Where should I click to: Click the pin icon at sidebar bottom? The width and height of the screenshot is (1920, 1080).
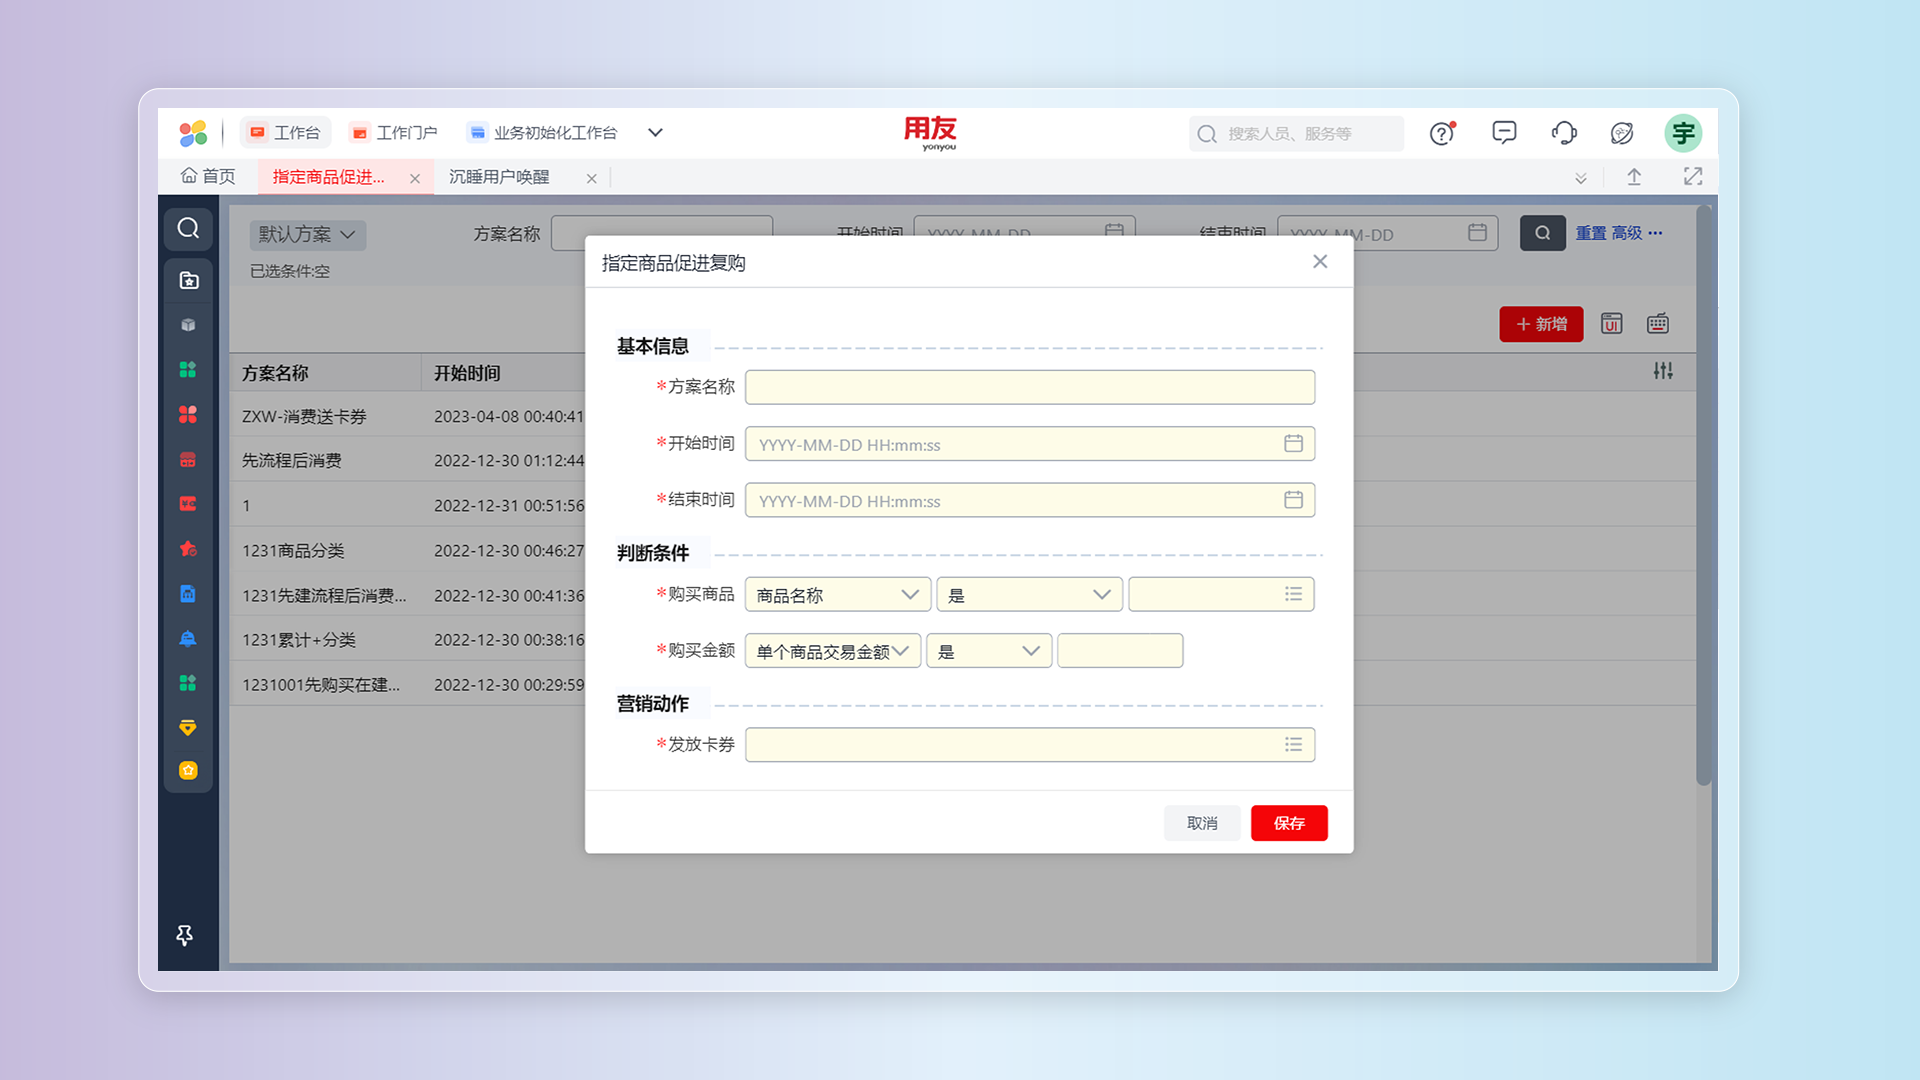(185, 935)
